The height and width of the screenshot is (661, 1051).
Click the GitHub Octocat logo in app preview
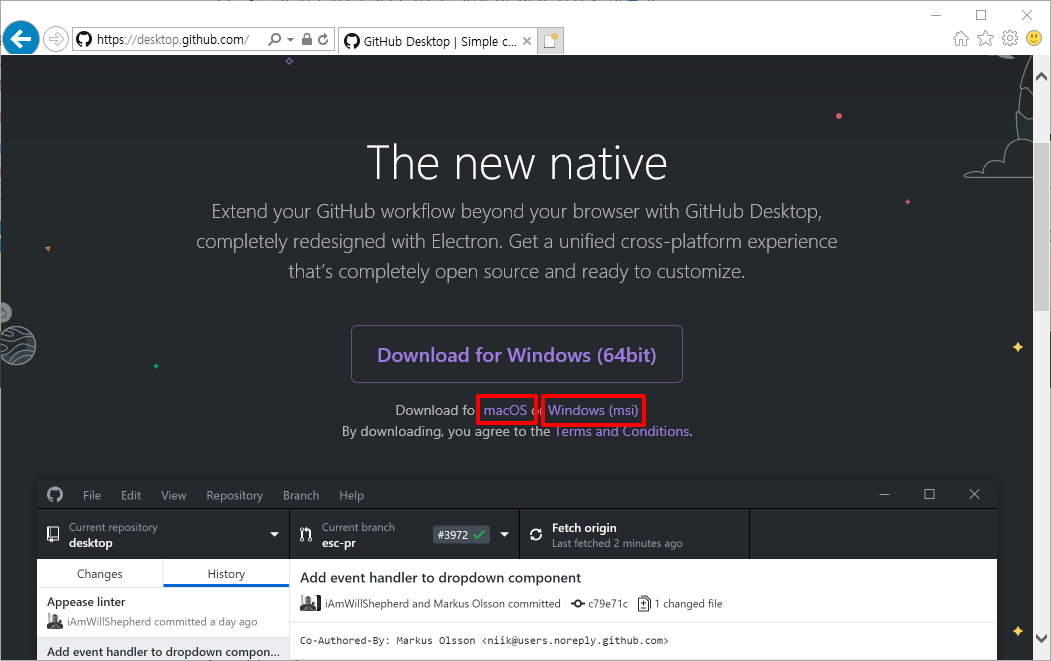coord(55,495)
